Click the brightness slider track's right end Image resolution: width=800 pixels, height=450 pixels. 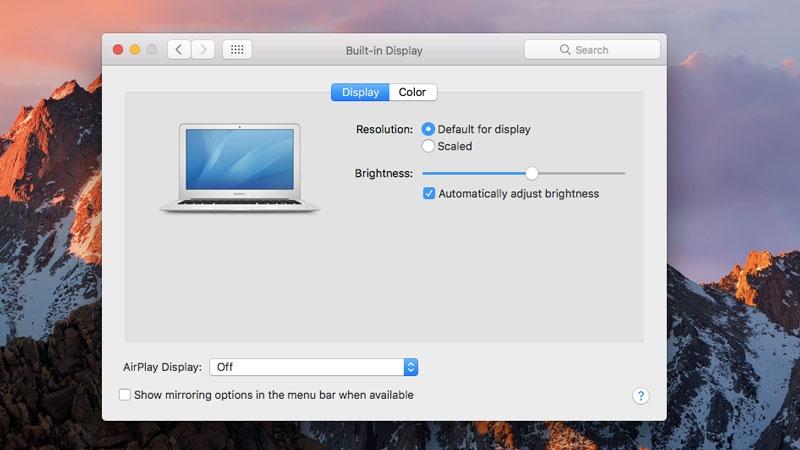coord(623,173)
